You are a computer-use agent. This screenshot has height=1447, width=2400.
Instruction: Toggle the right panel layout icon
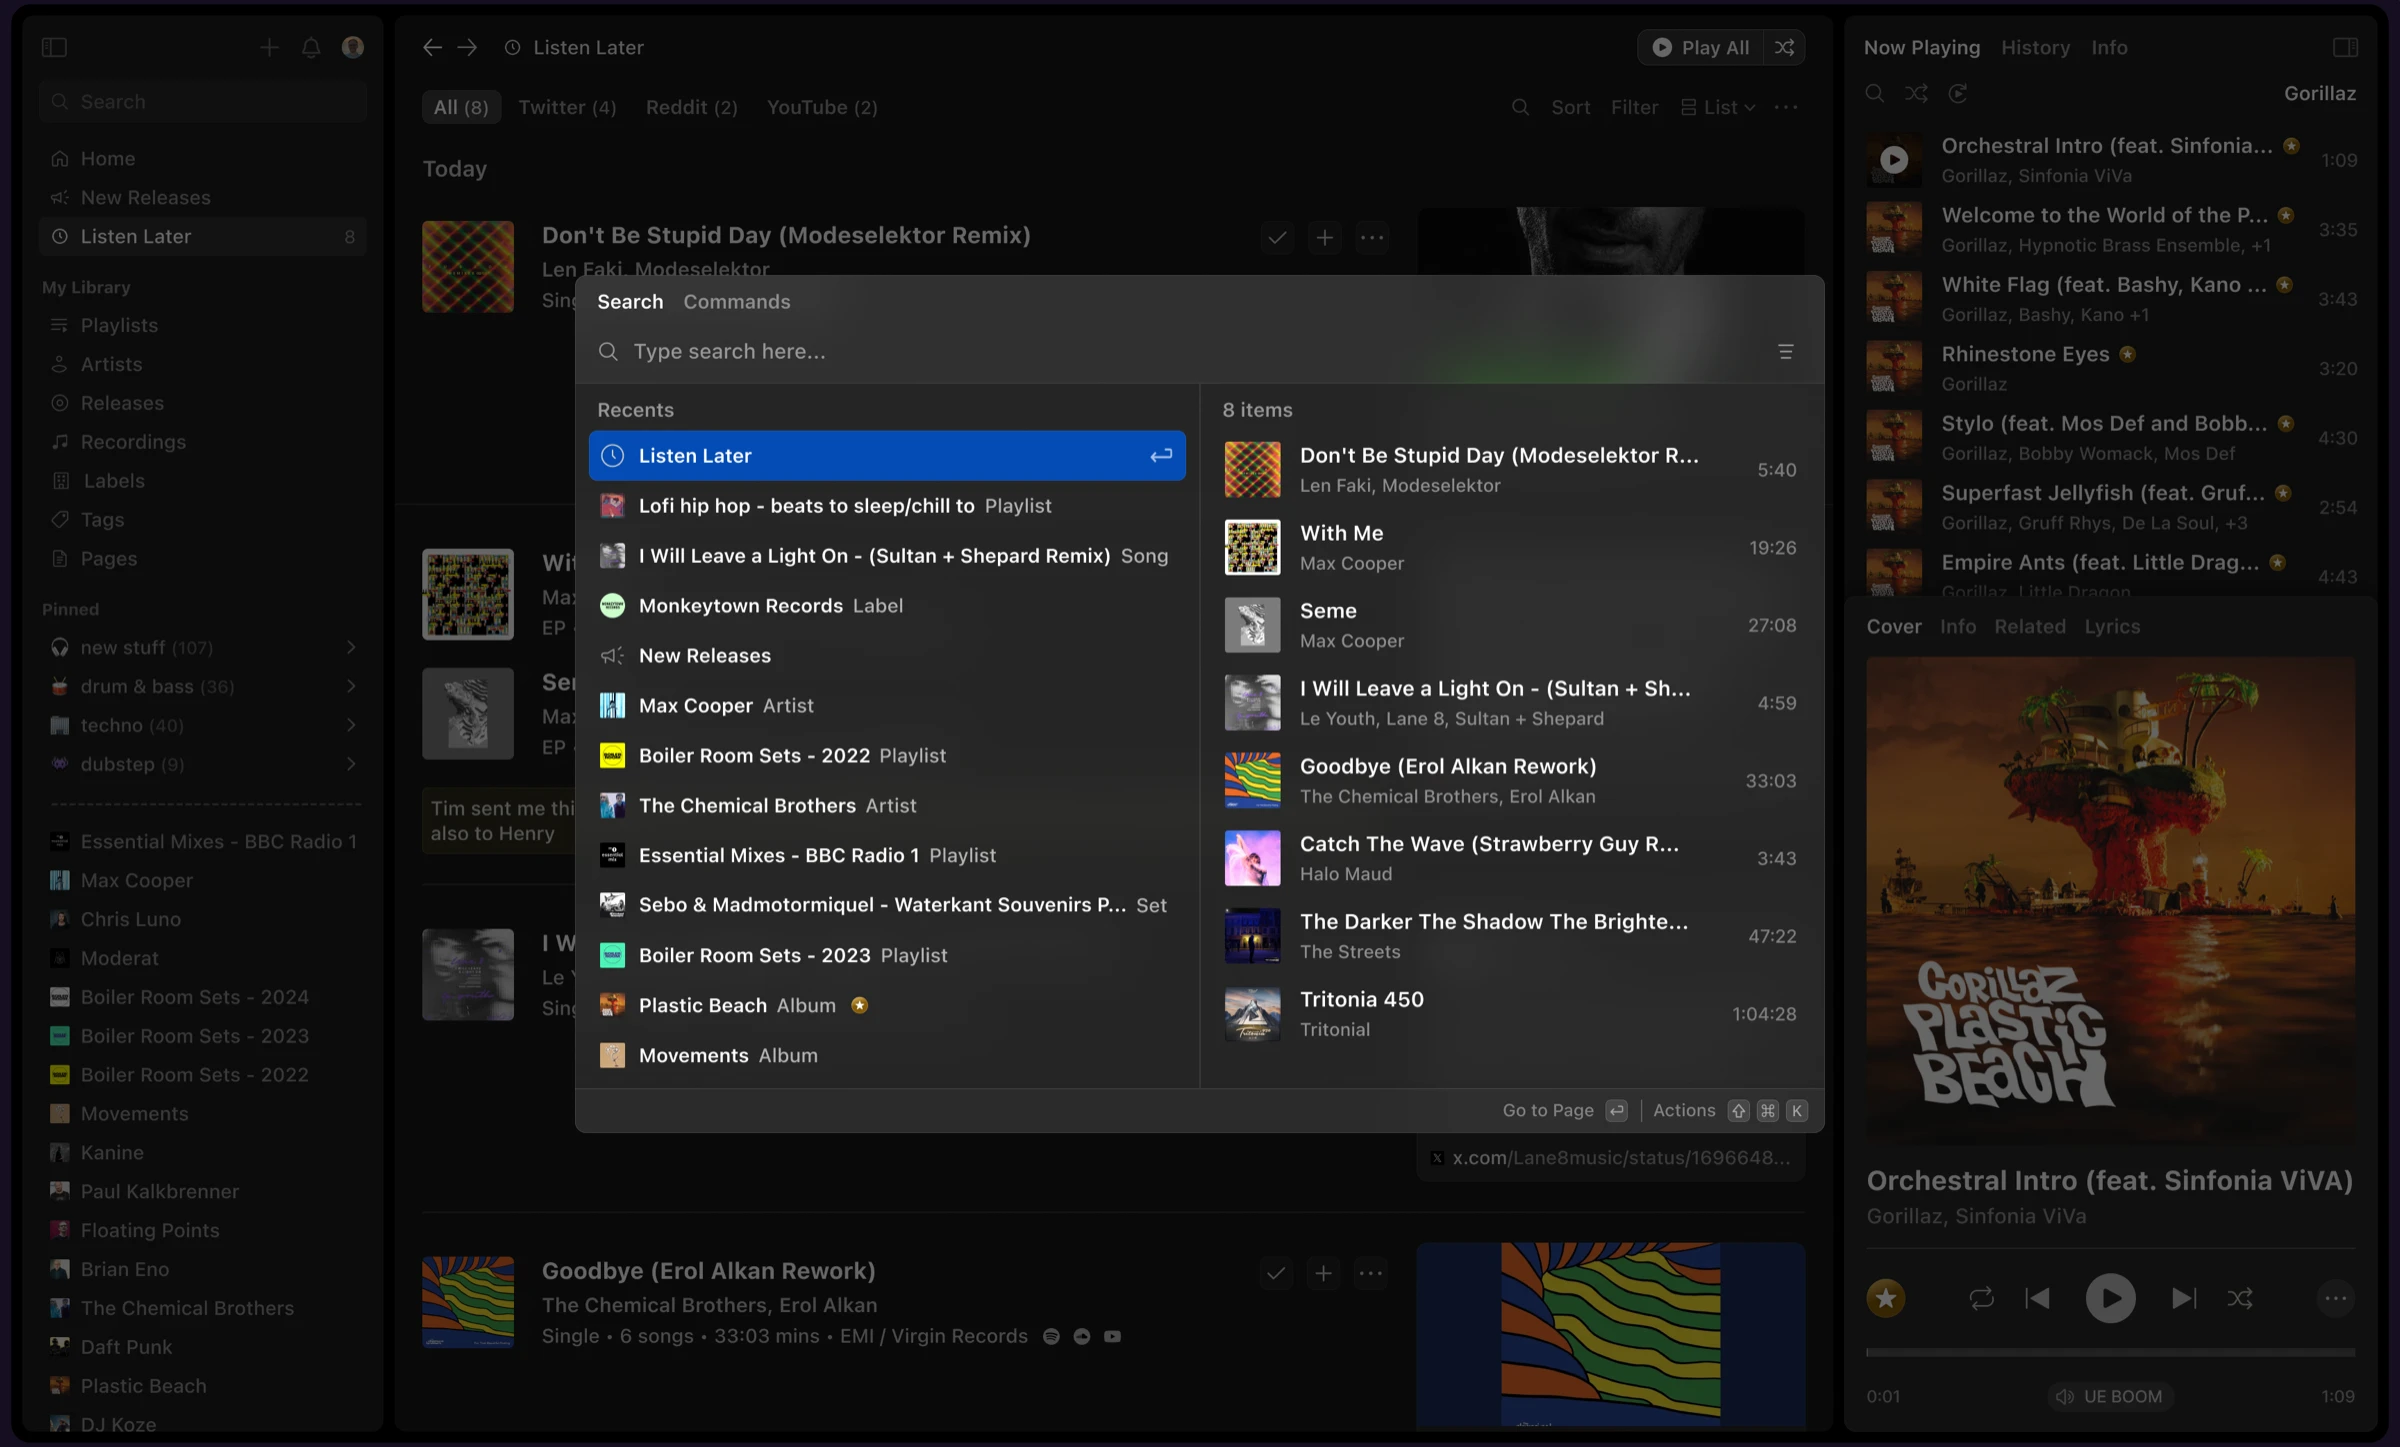[x=2346, y=47]
